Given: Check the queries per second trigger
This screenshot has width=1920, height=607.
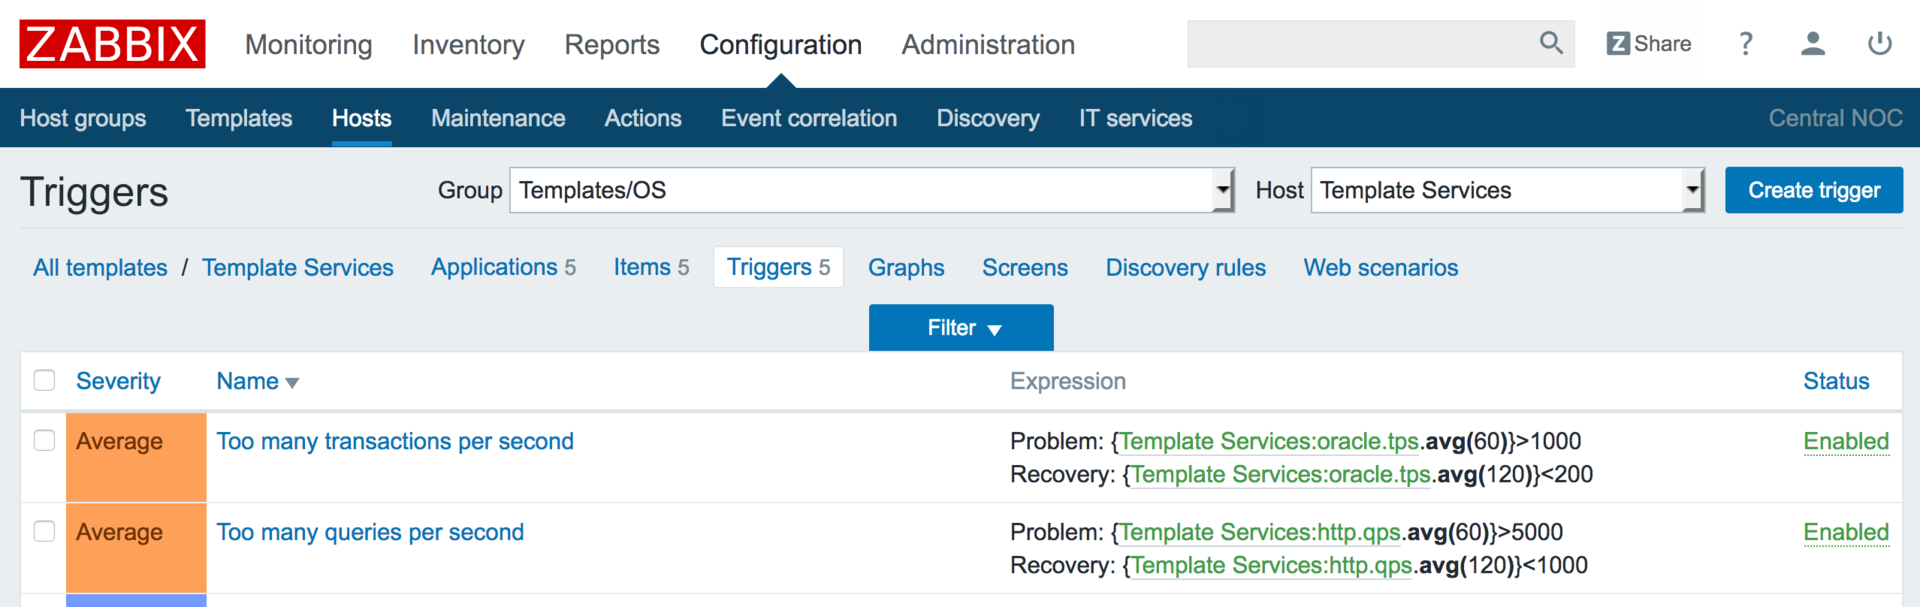Looking at the screenshot, I should 45,532.
